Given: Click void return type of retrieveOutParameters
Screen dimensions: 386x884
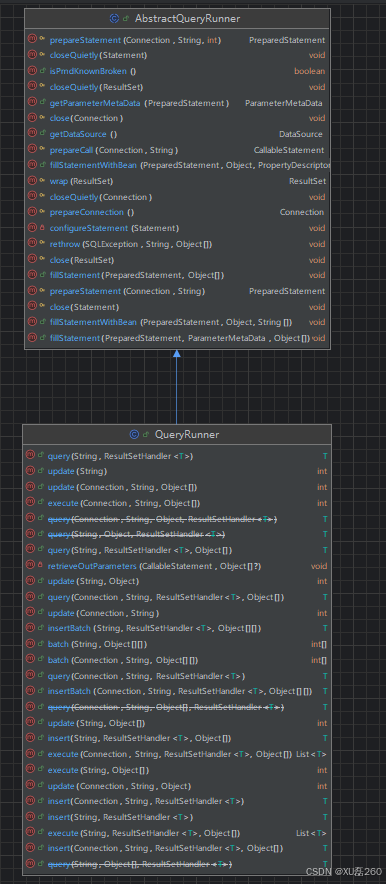Looking at the screenshot, I should click(319, 565).
